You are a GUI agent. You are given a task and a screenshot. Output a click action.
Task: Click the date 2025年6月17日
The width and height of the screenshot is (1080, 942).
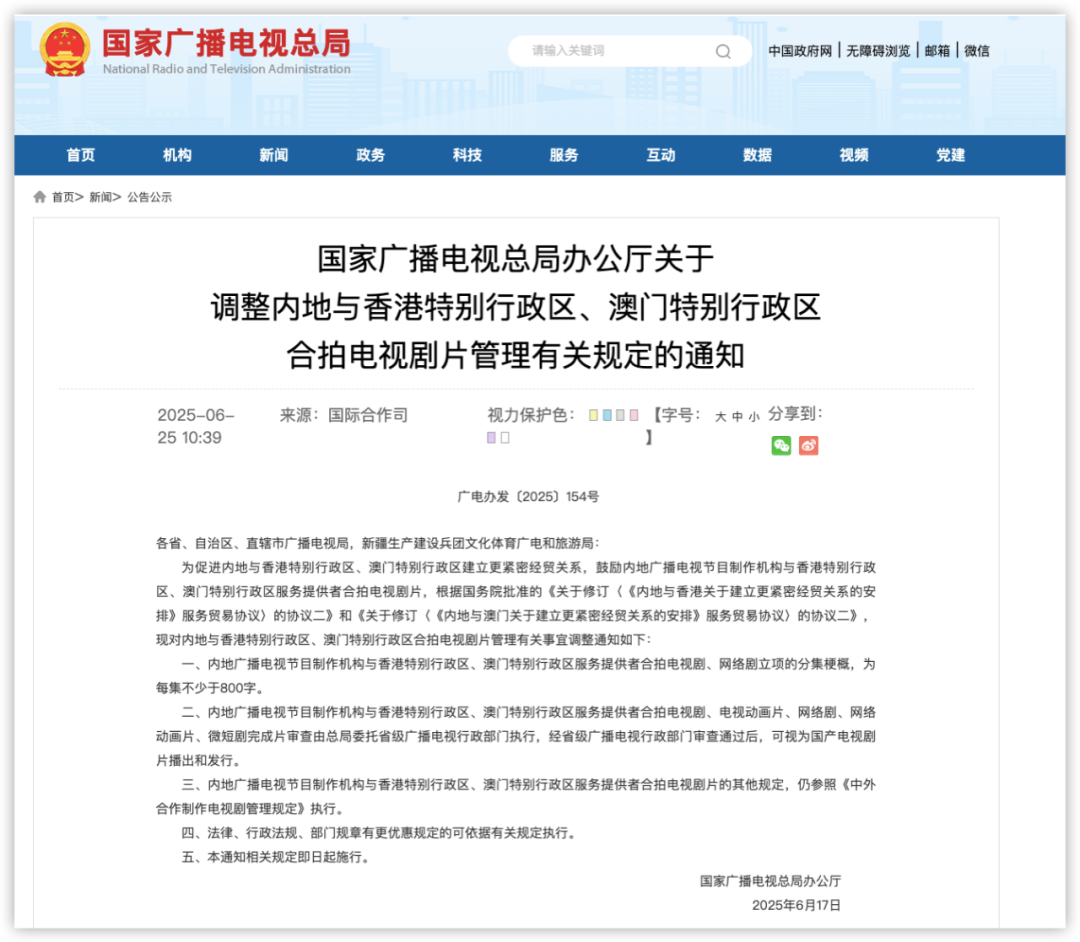tap(796, 906)
